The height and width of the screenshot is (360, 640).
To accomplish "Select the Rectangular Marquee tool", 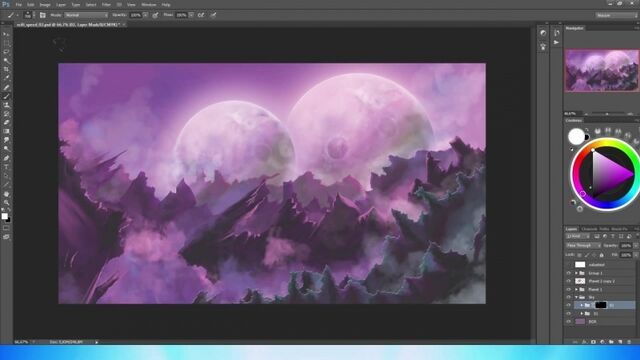I will [x=6, y=43].
